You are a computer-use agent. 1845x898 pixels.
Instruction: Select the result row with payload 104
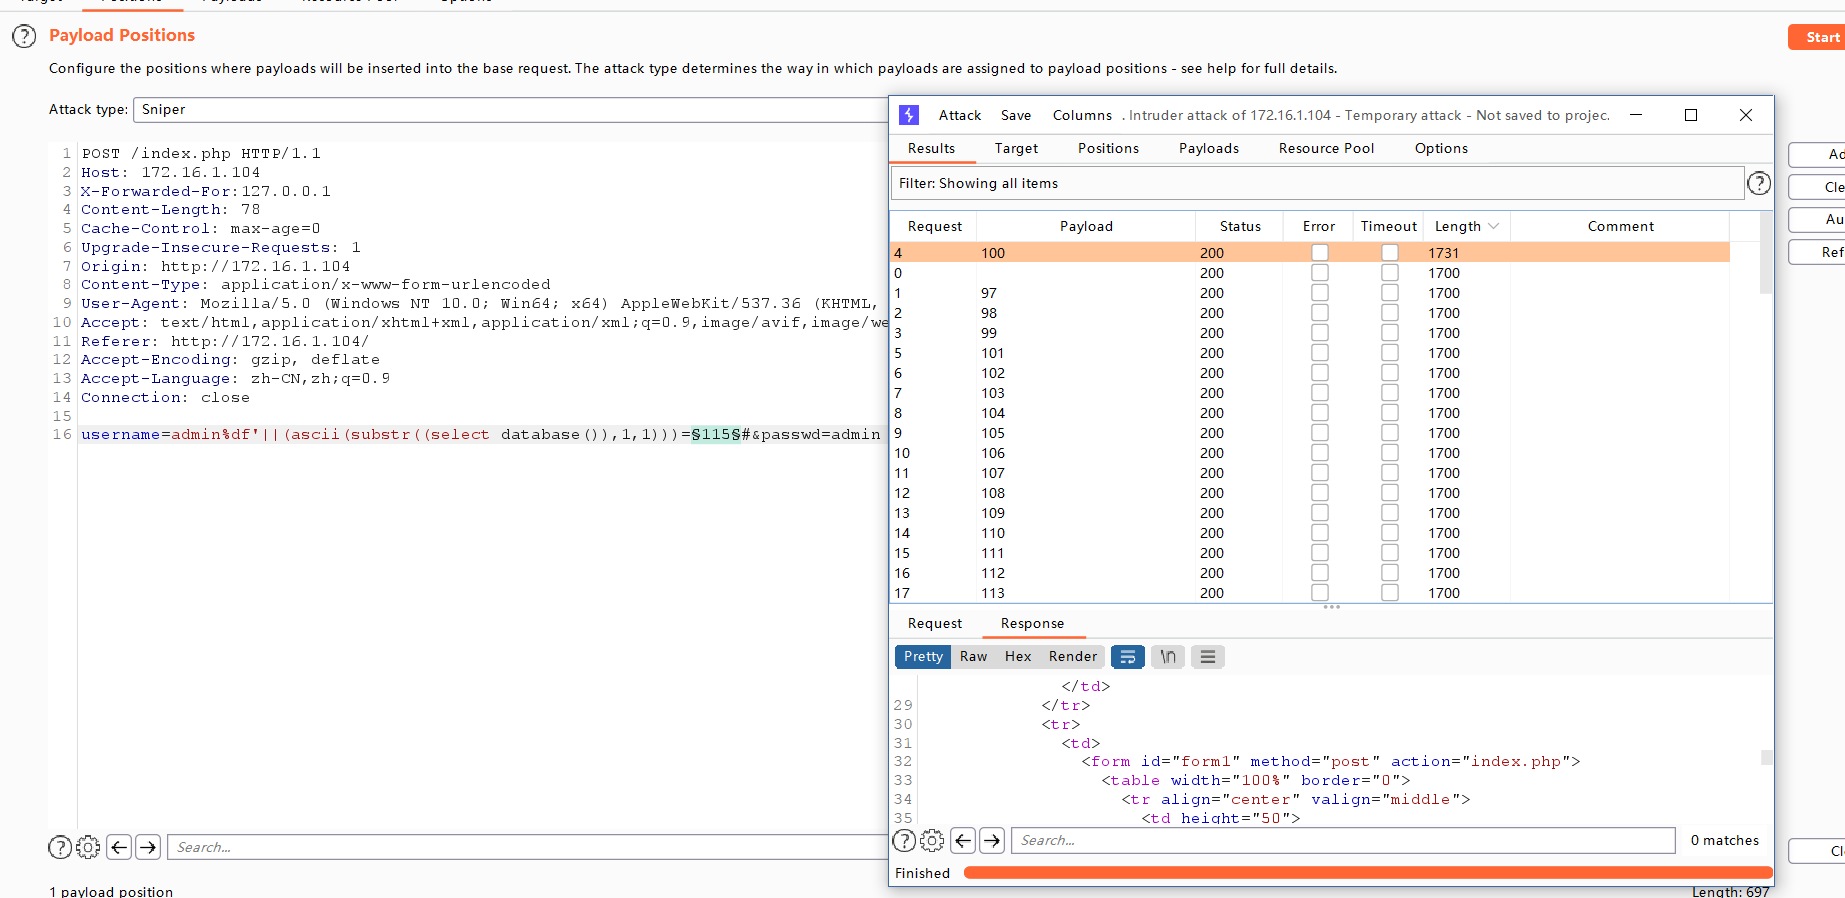tap(1310, 413)
